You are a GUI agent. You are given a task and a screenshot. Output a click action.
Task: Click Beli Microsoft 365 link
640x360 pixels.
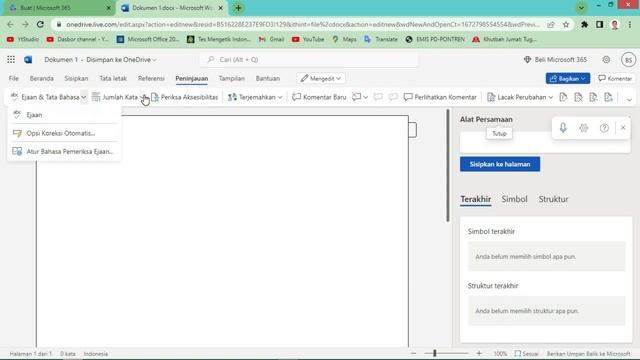click(x=556, y=60)
